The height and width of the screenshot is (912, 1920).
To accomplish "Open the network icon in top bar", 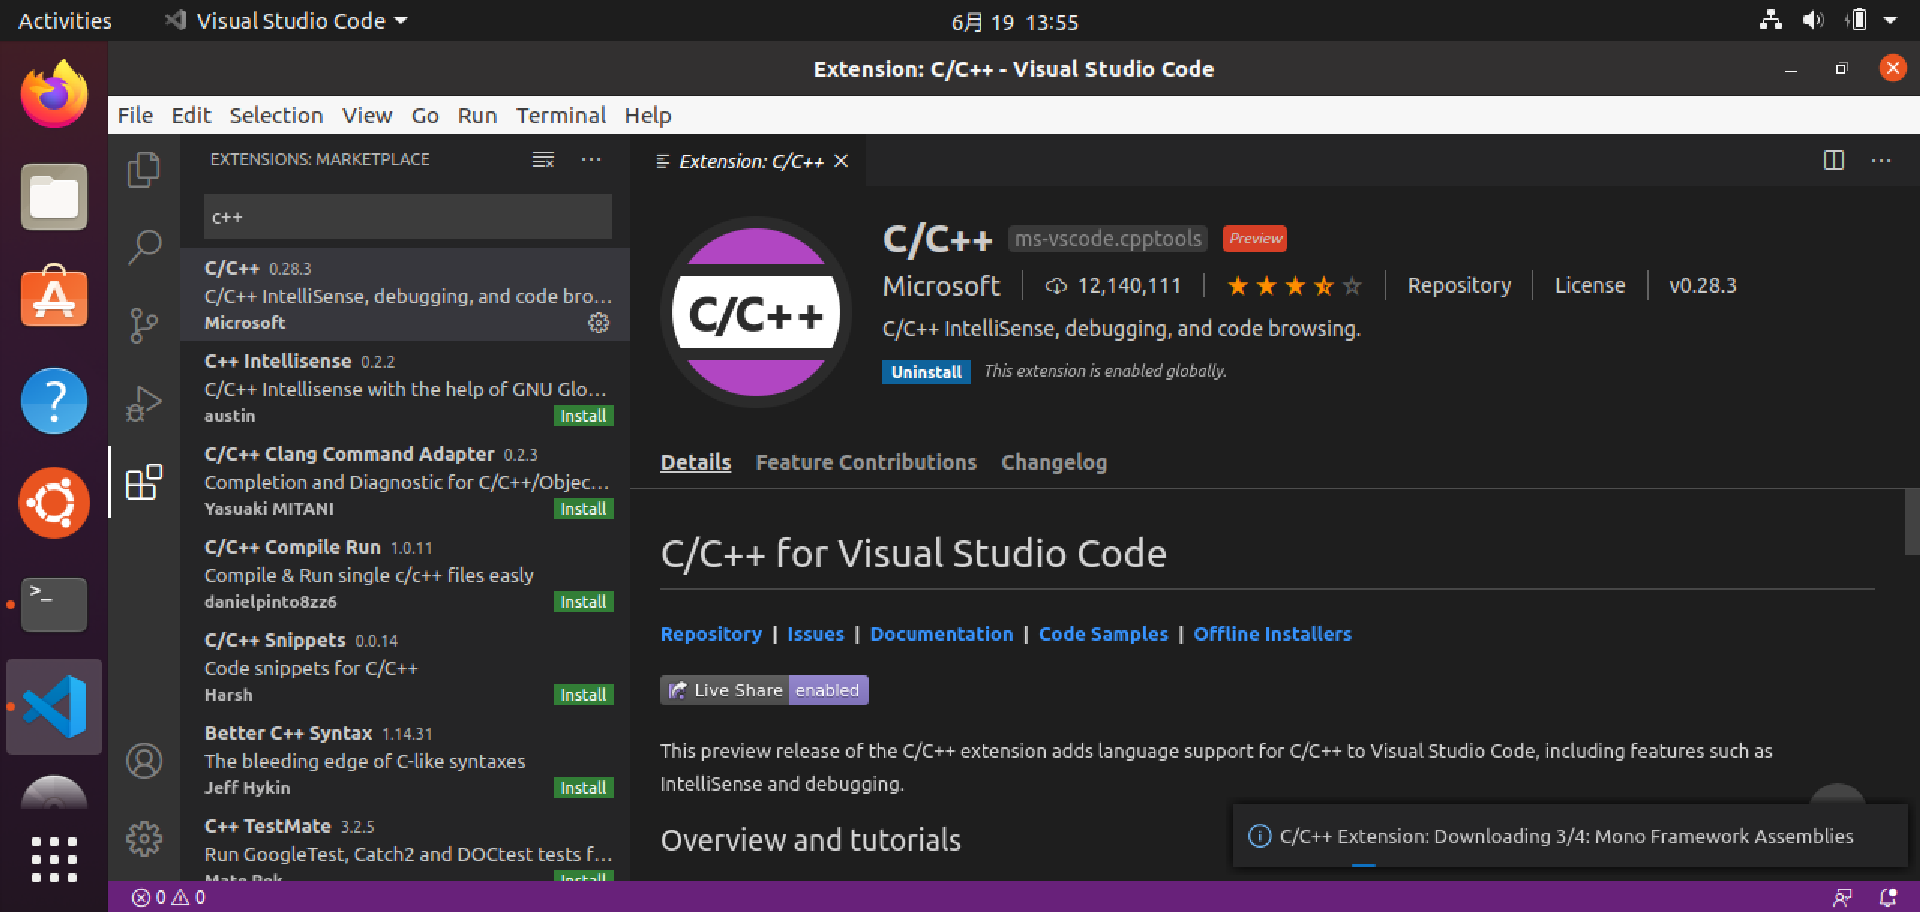I will coord(1770,20).
